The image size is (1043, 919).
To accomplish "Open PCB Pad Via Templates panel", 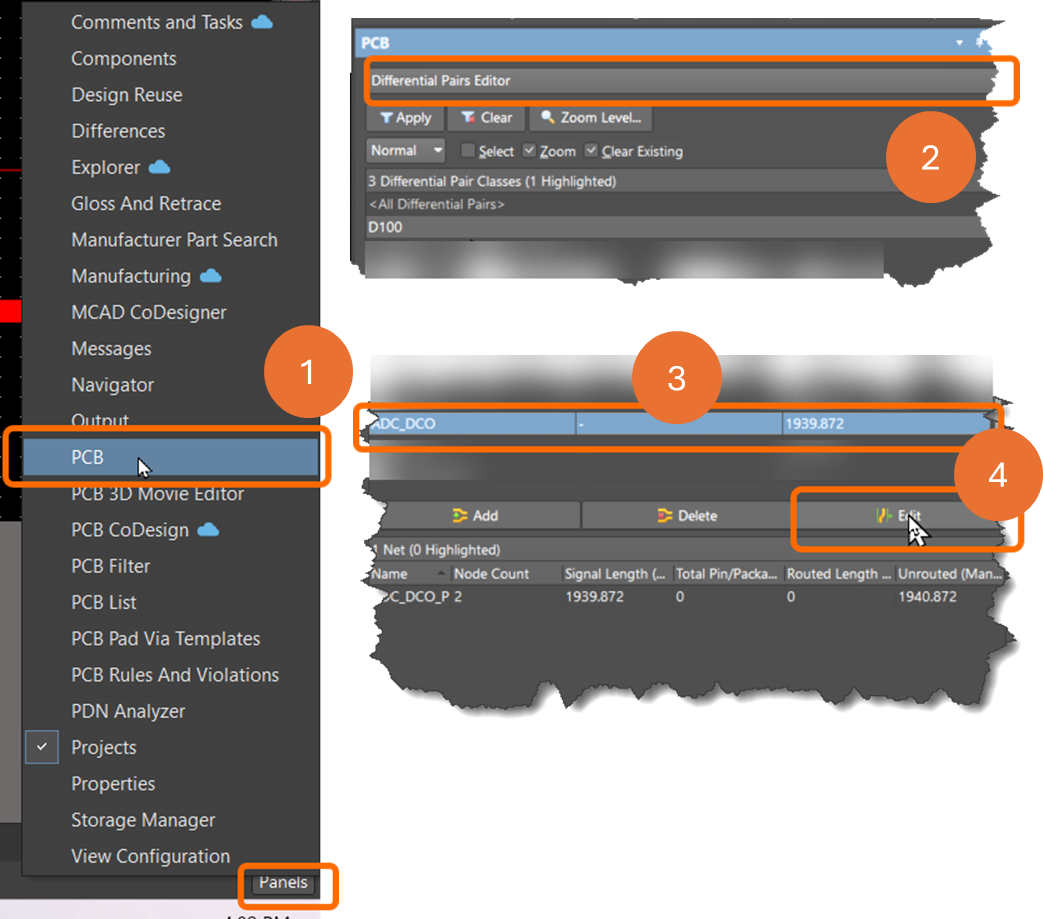I will click(166, 639).
